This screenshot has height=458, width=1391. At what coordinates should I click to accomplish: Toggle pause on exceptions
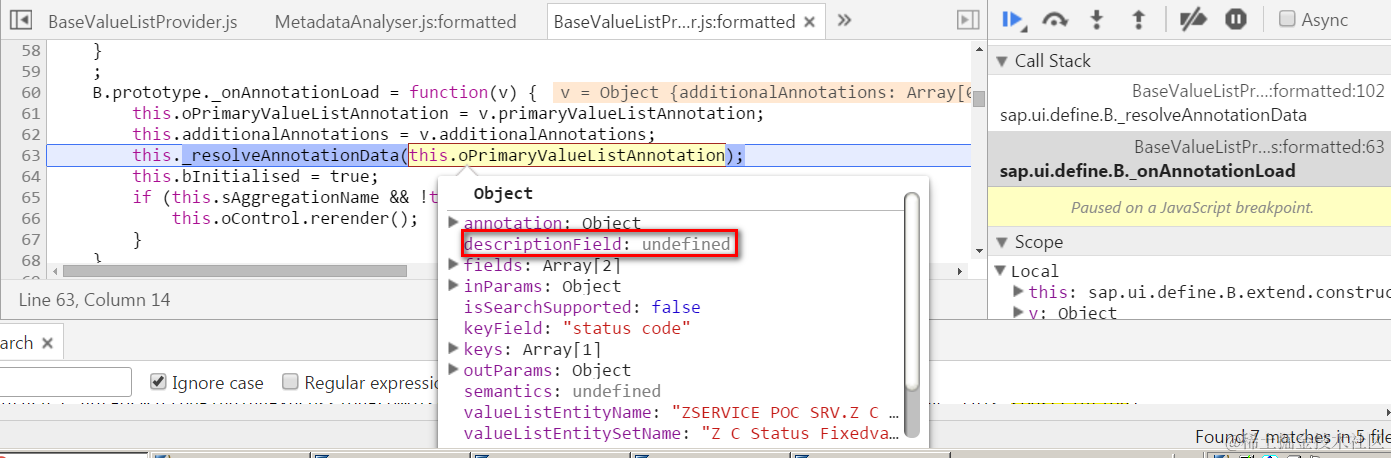pyautogui.click(x=1236, y=19)
